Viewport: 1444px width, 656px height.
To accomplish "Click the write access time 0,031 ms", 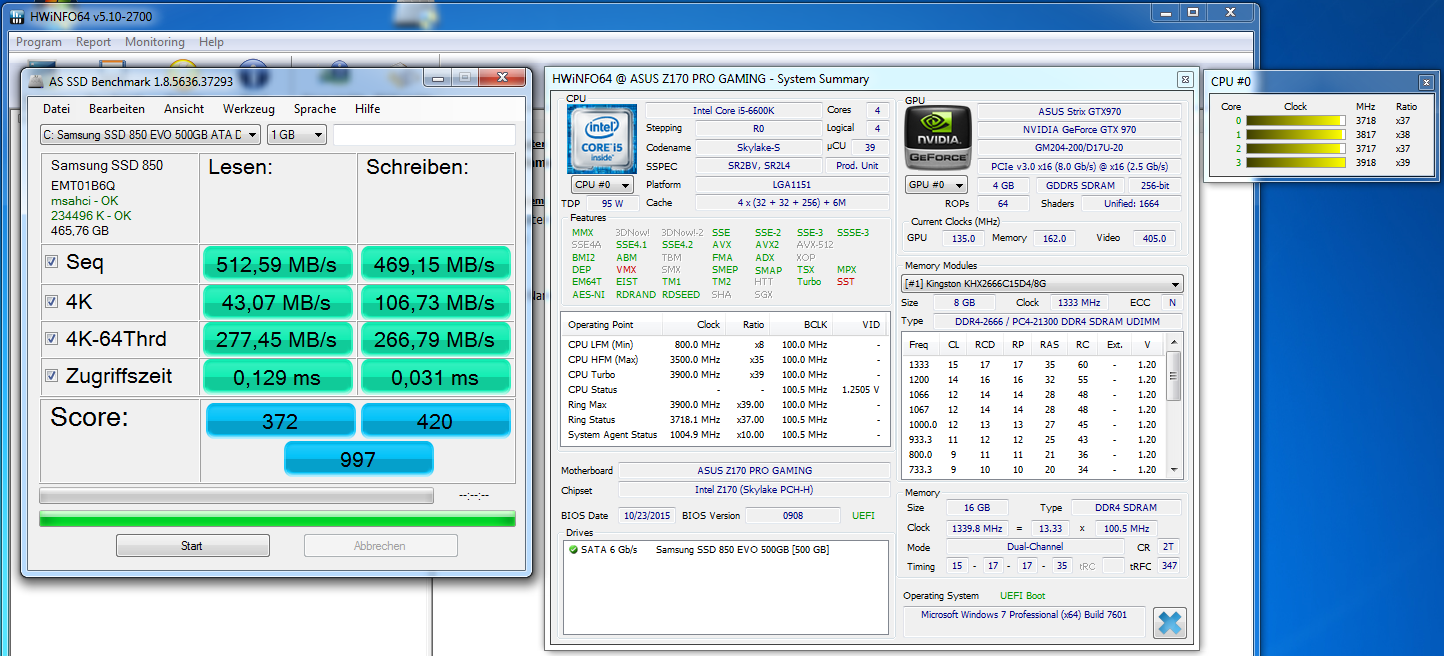I will pyautogui.click(x=435, y=377).
